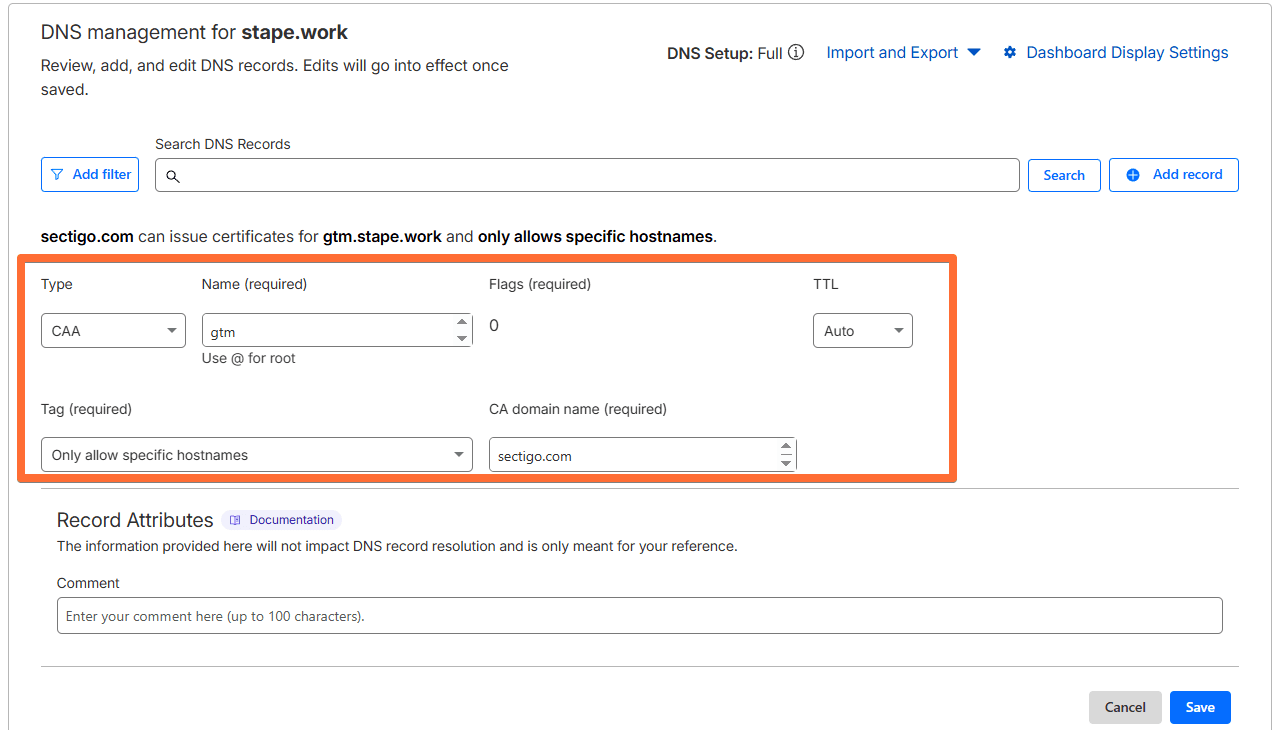This screenshot has height=730, width=1278.
Task: Click the Documentation icon in Record Attributes
Action: (235, 519)
